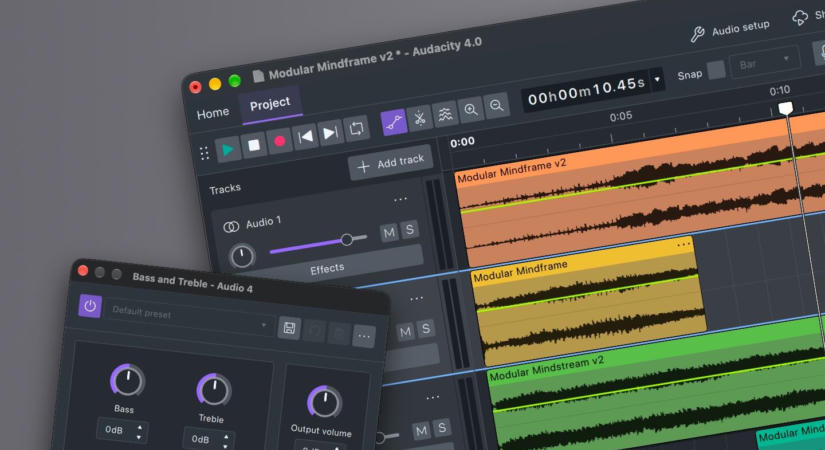Solo the Audio 1 track
Image resolution: width=825 pixels, height=450 pixels.
tap(409, 229)
